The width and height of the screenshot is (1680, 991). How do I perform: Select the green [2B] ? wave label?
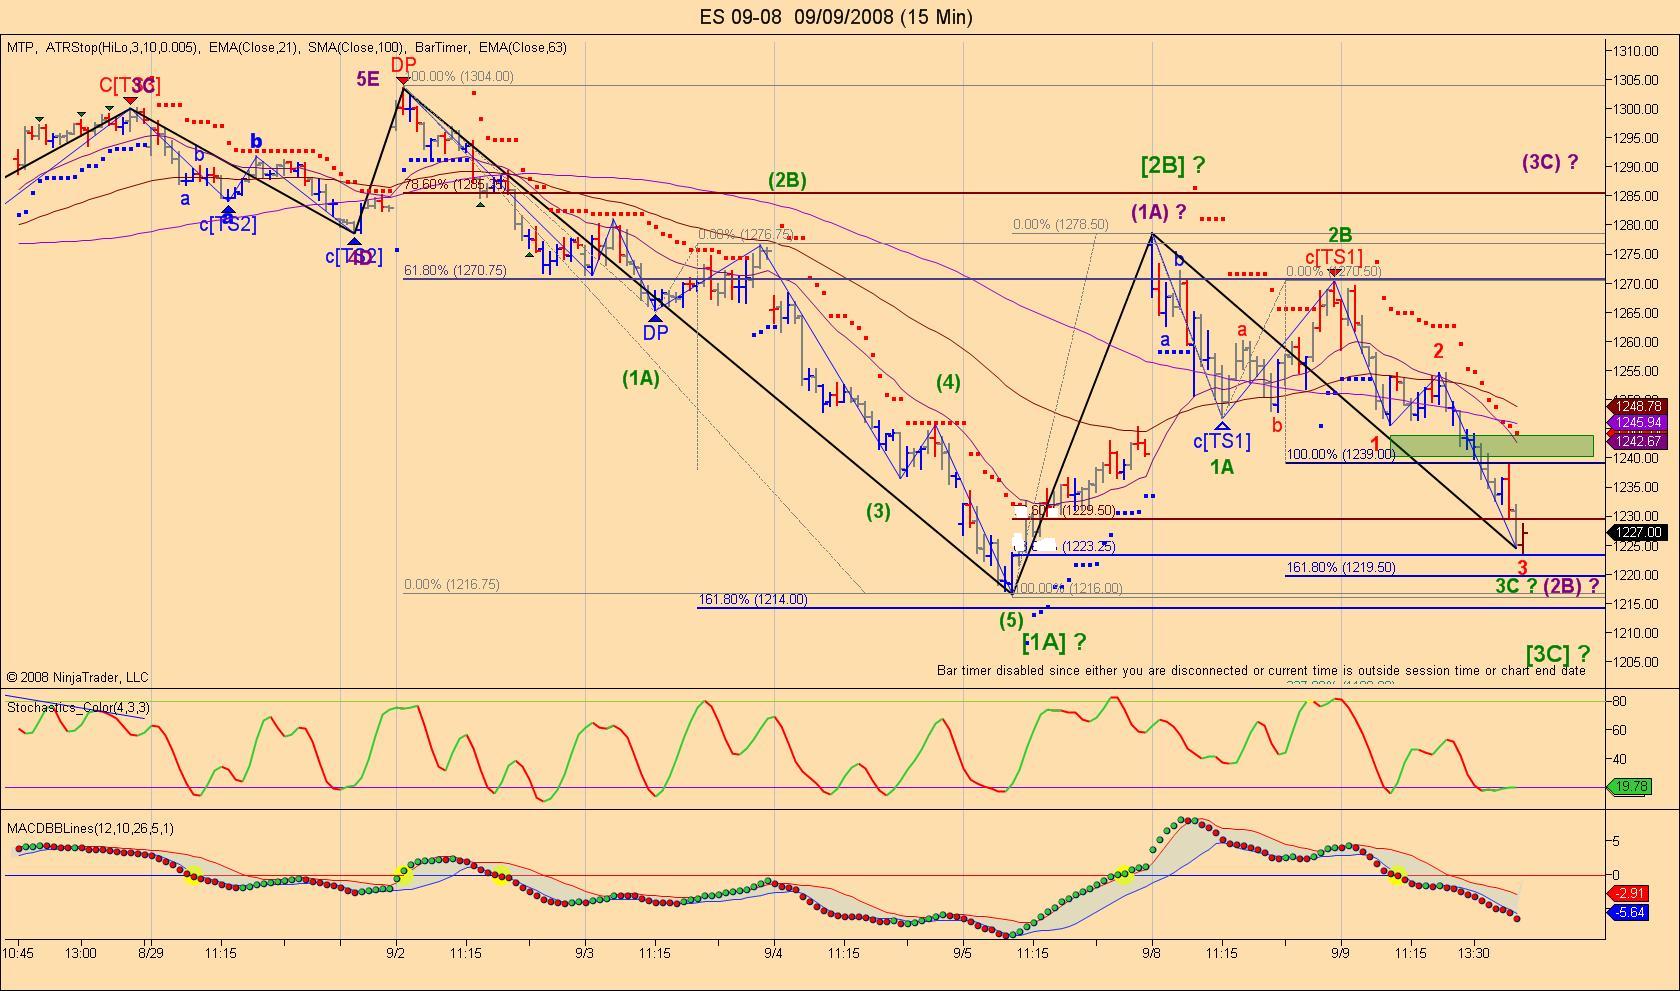1173,165
